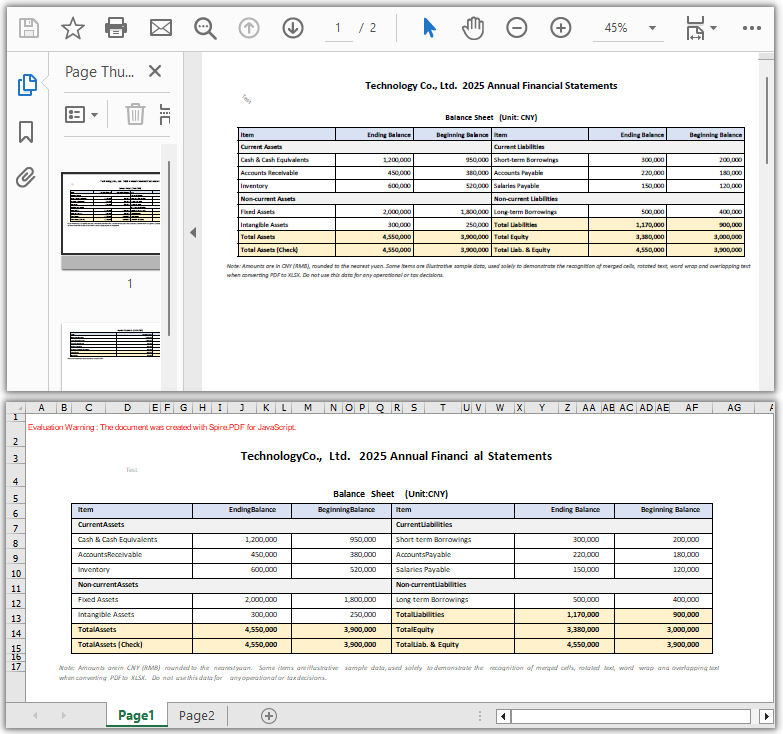
Task: Switch to the Page1 sheet tab
Action: click(136, 716)
